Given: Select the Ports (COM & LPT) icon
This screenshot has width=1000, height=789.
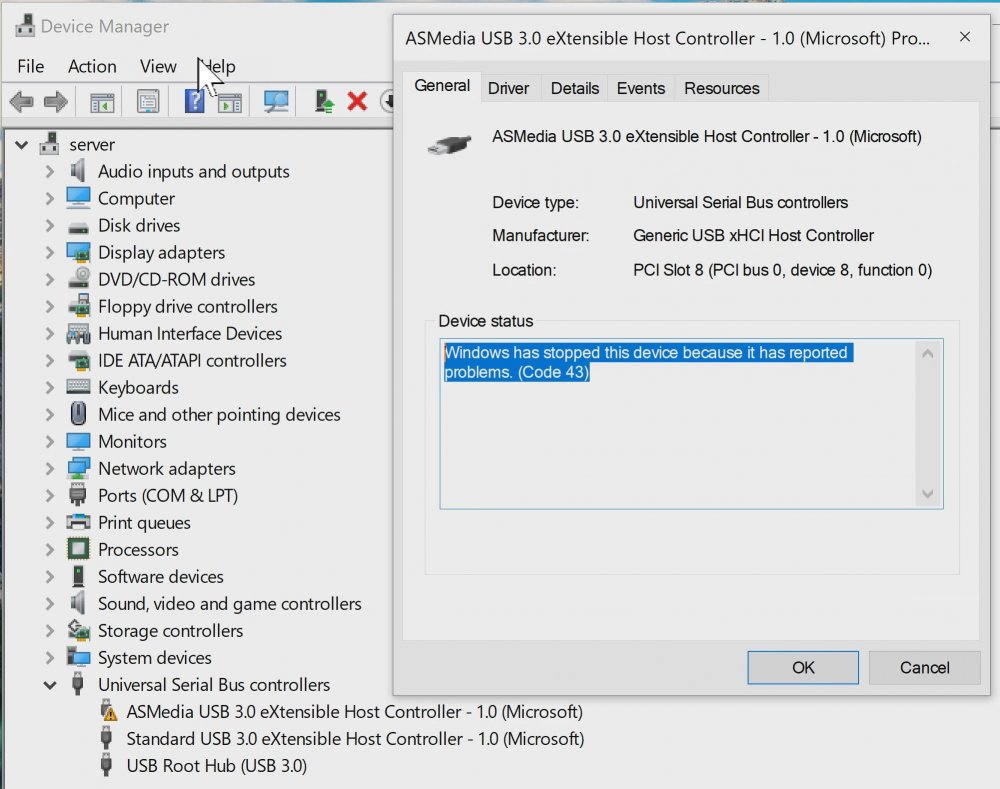Looking at the screenshot, I should pyautogui.click(x=78, y=494).
